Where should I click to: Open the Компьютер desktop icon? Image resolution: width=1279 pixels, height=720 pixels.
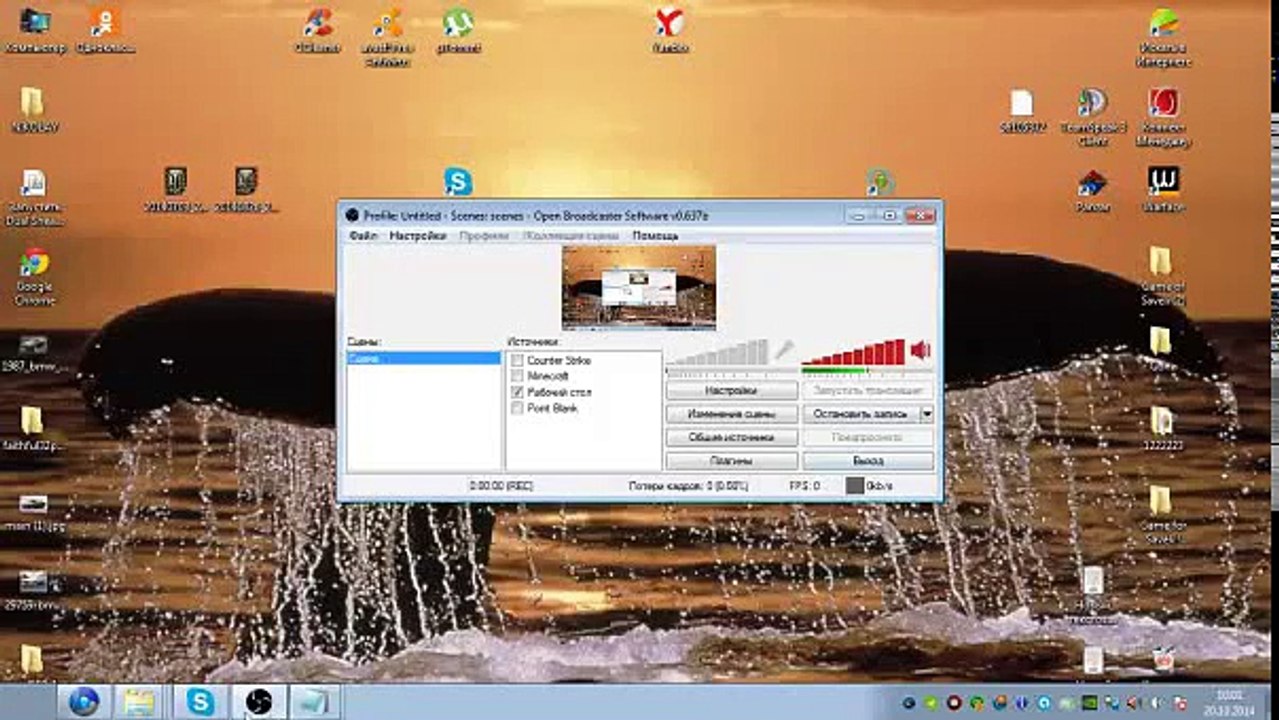(35, 30)
